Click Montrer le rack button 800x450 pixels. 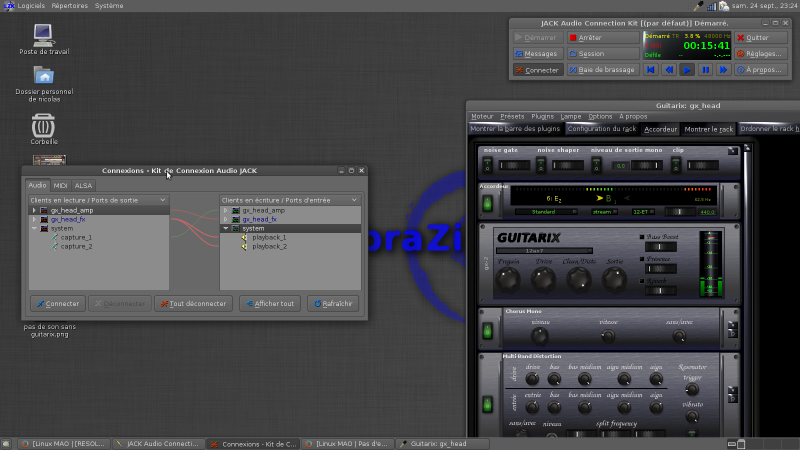(x=708, y=129)
